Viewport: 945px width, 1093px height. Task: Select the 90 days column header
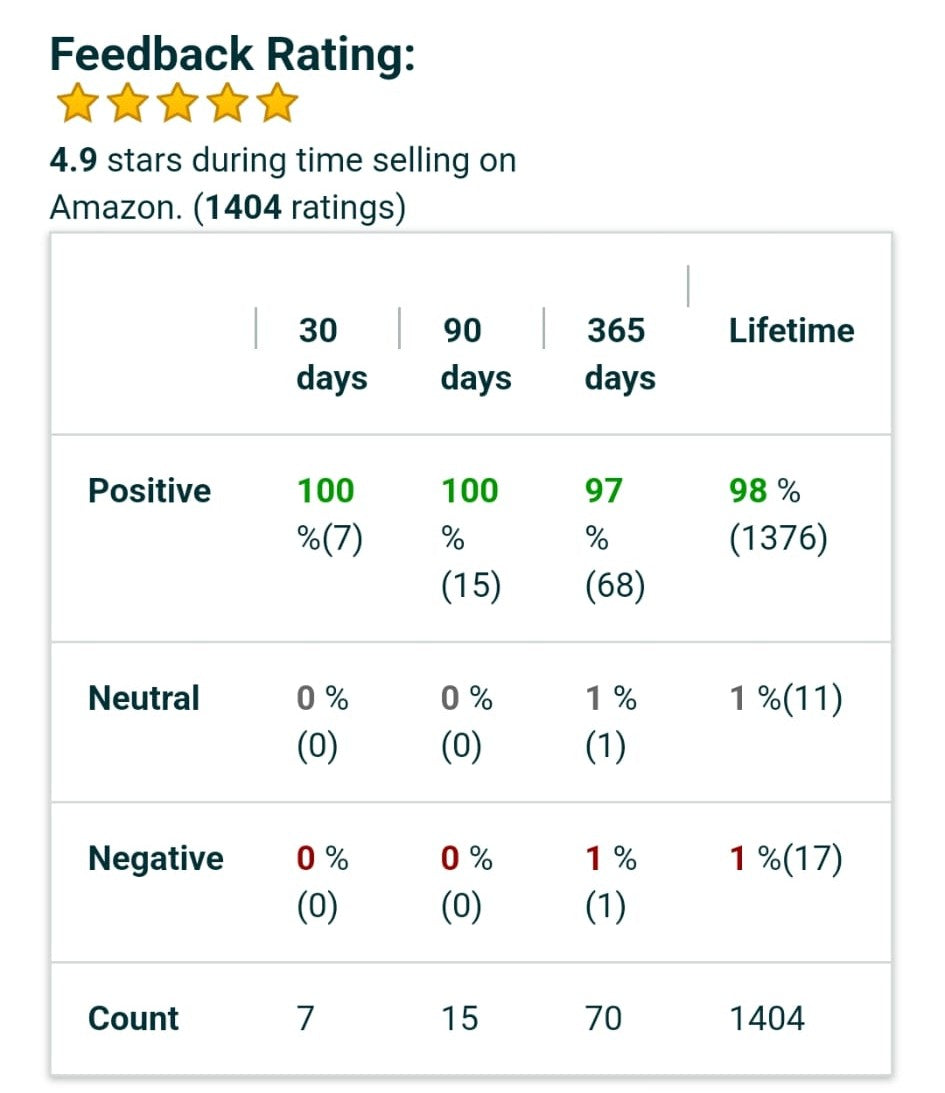[475, 354]
